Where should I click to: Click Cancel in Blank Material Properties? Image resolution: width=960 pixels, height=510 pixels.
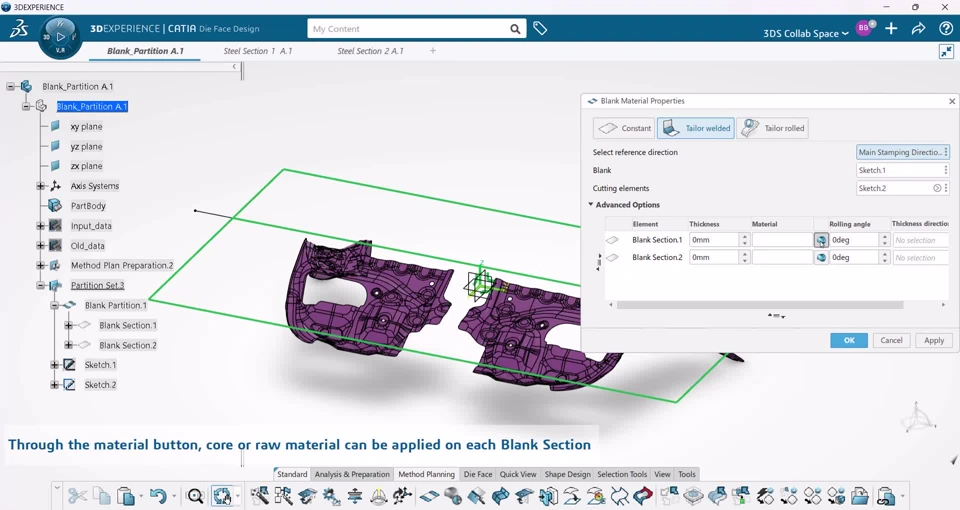(x=891, y=340)
